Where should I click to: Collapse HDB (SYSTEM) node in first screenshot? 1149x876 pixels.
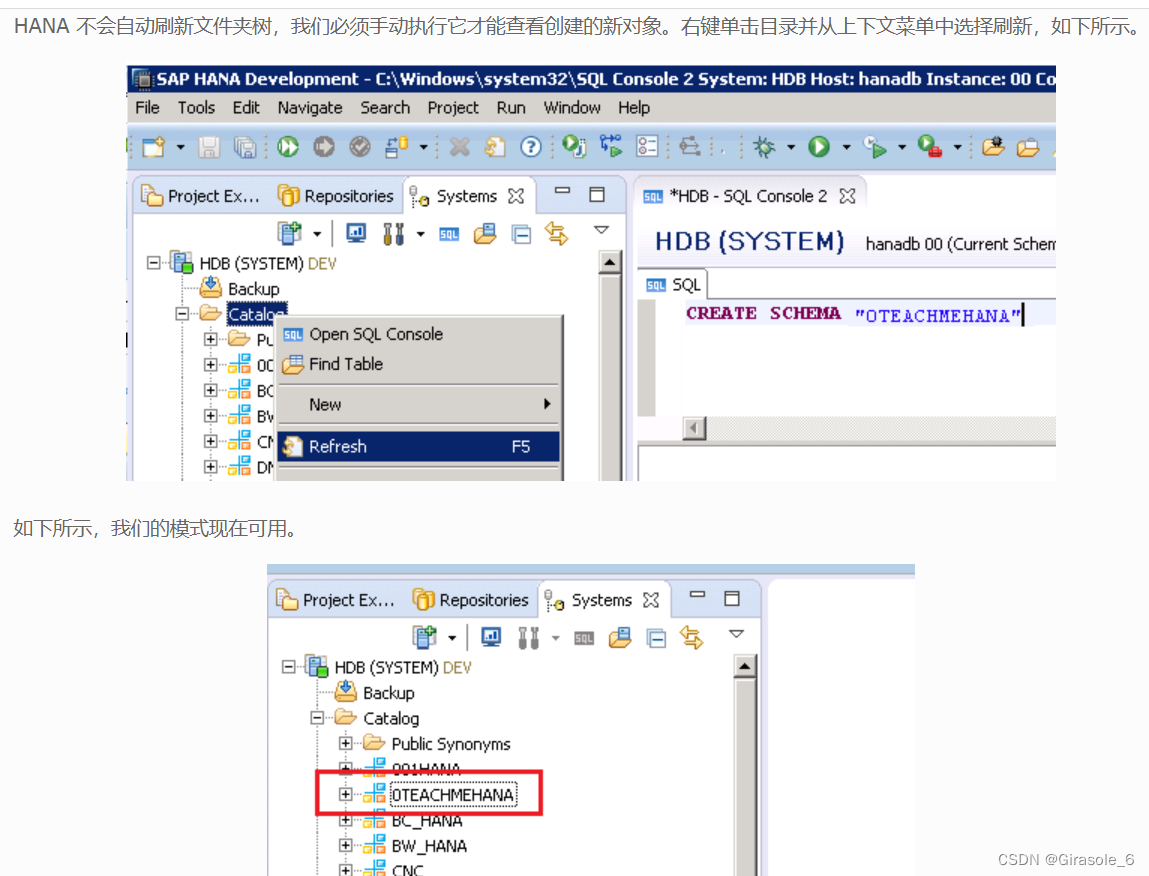[153, 262]
